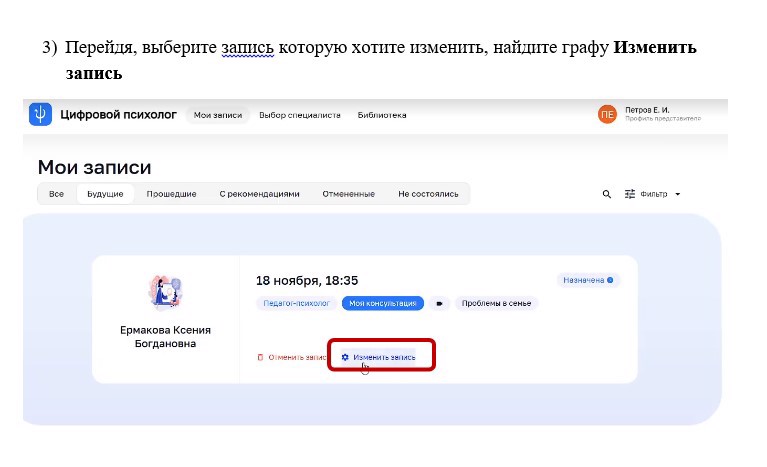Click the video camera badge icon
767x467 pixels.
(439, 303)
